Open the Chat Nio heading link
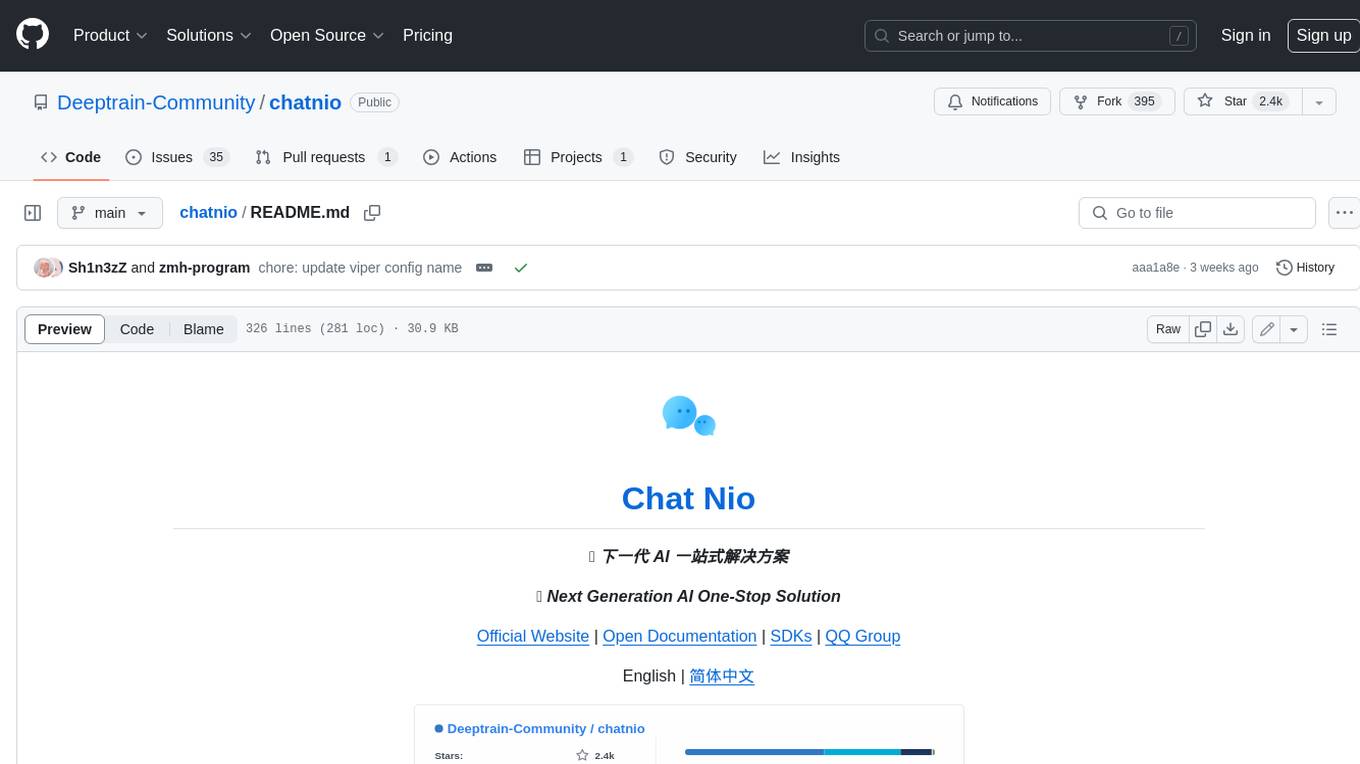This screenshot has width=1360, height=764. (688, 498)
